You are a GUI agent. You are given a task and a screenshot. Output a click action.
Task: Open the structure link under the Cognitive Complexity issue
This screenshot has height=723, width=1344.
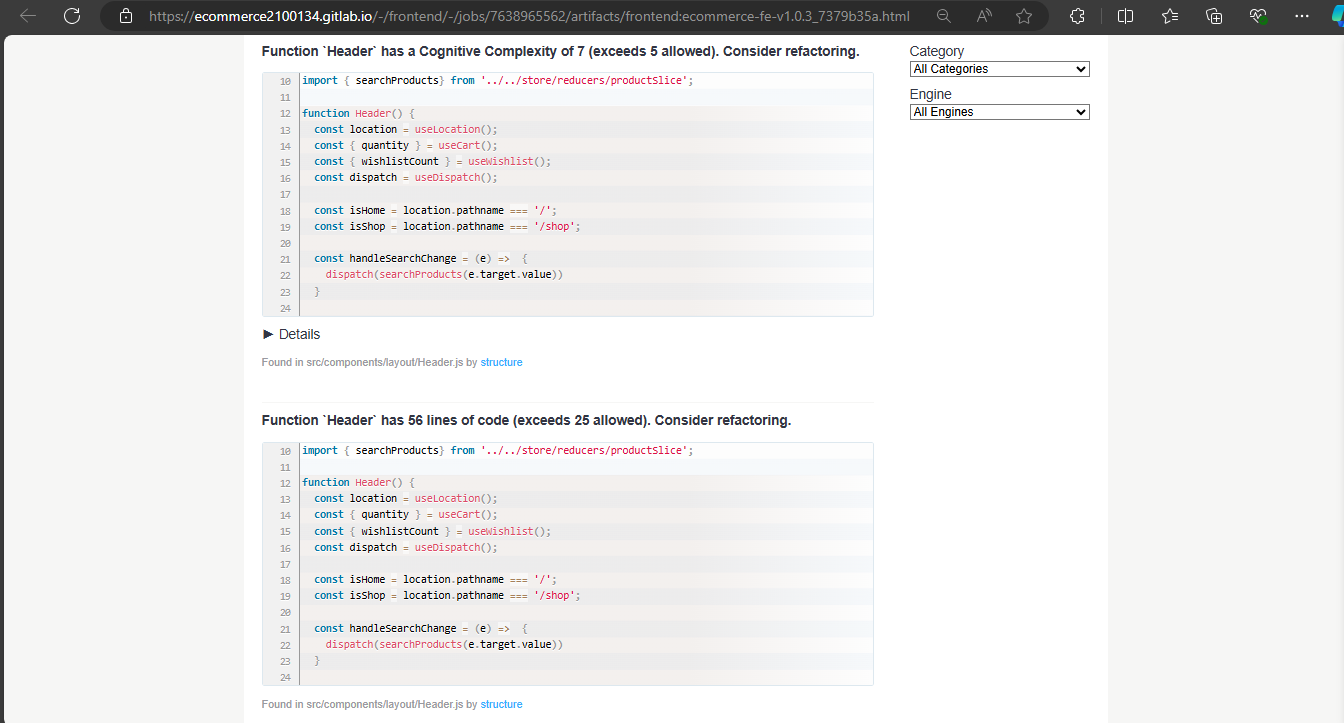pyautogui.click(x=501, y=362)
